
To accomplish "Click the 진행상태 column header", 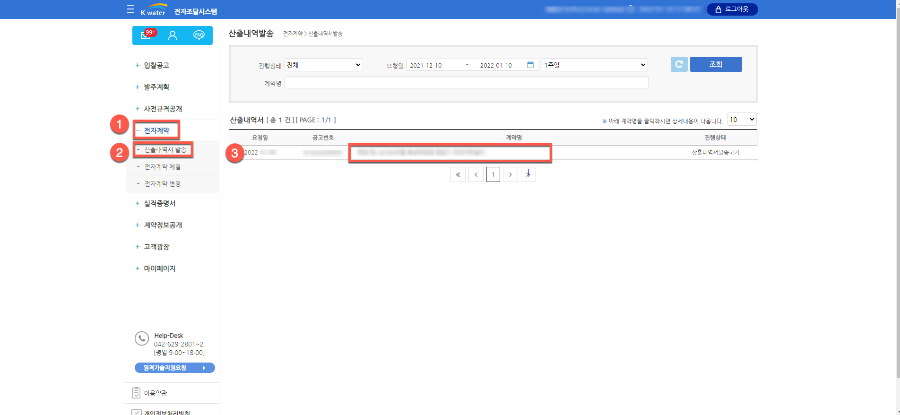I will tap(715, 138).
